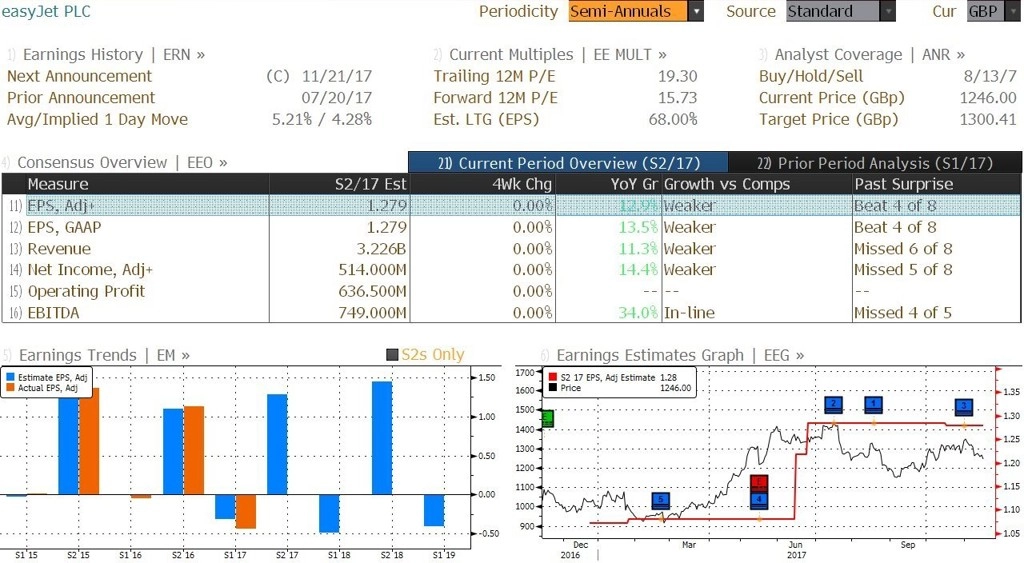Click the red E earnings marker on graph
This screenshot has height=563, width=1024.
(x=759, y=483)
